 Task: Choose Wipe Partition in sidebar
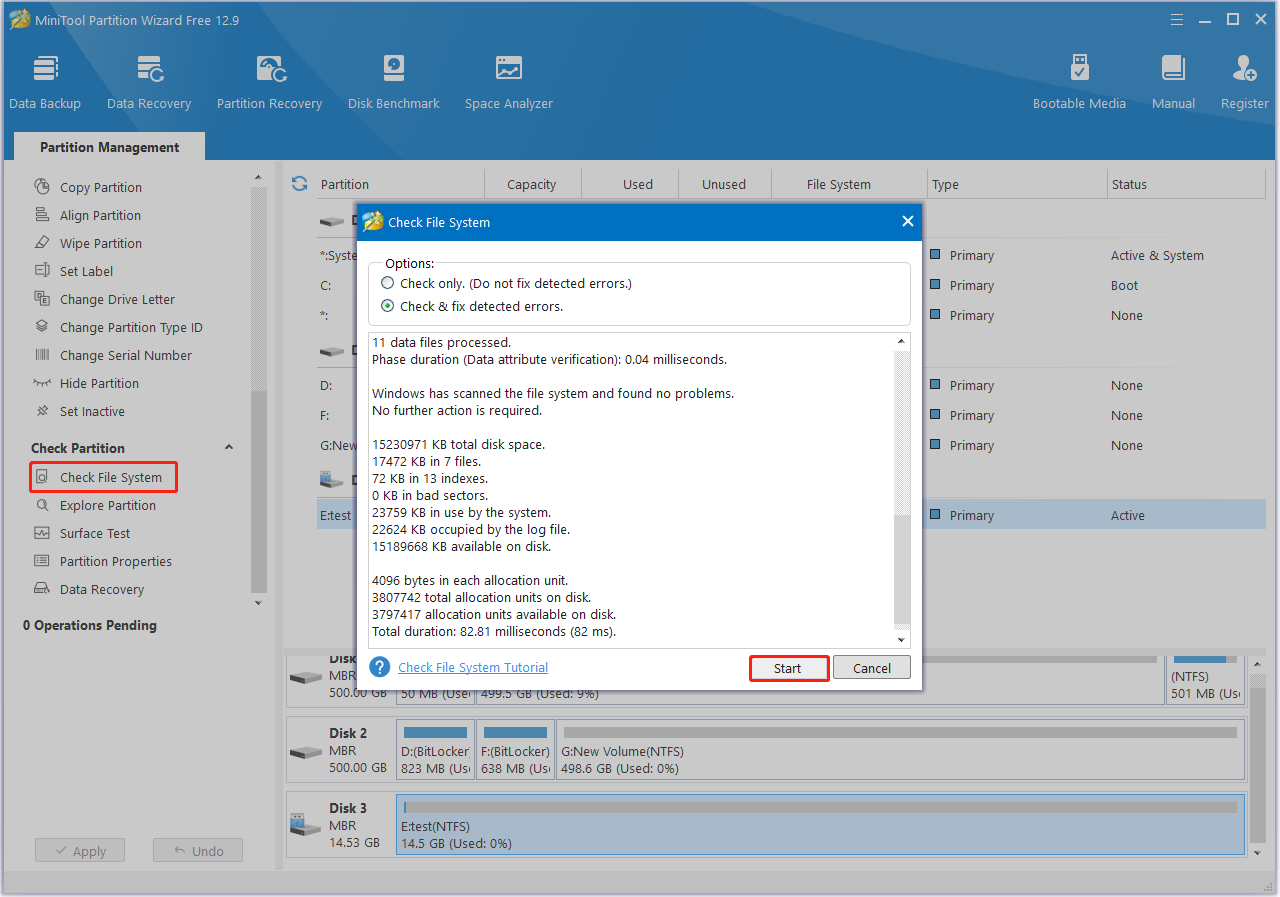101,243
